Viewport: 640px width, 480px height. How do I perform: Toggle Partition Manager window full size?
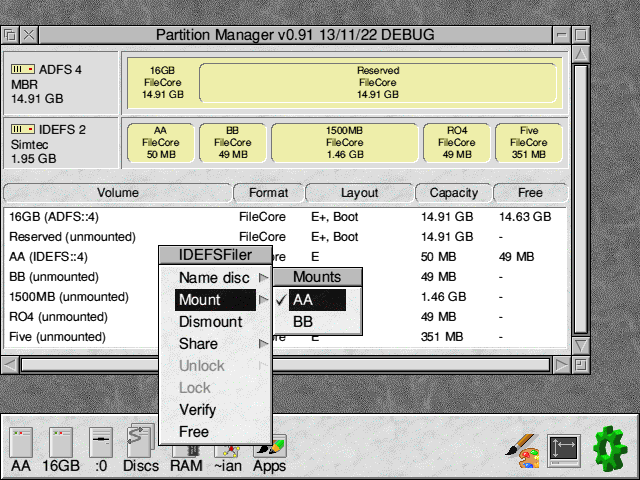tap(580, 35)
